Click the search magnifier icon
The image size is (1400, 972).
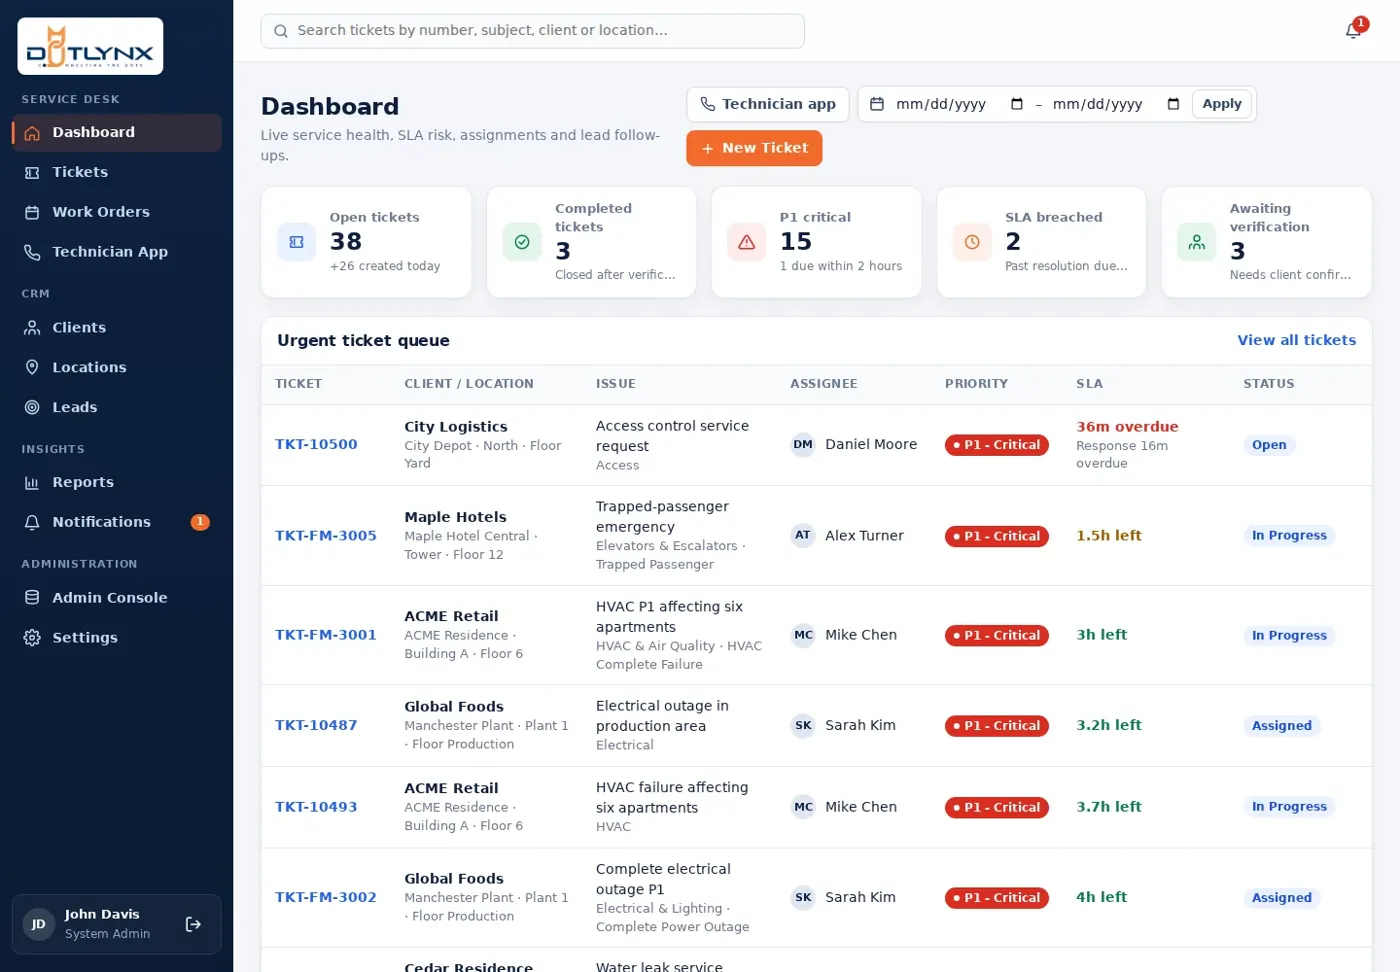(281, 31)
